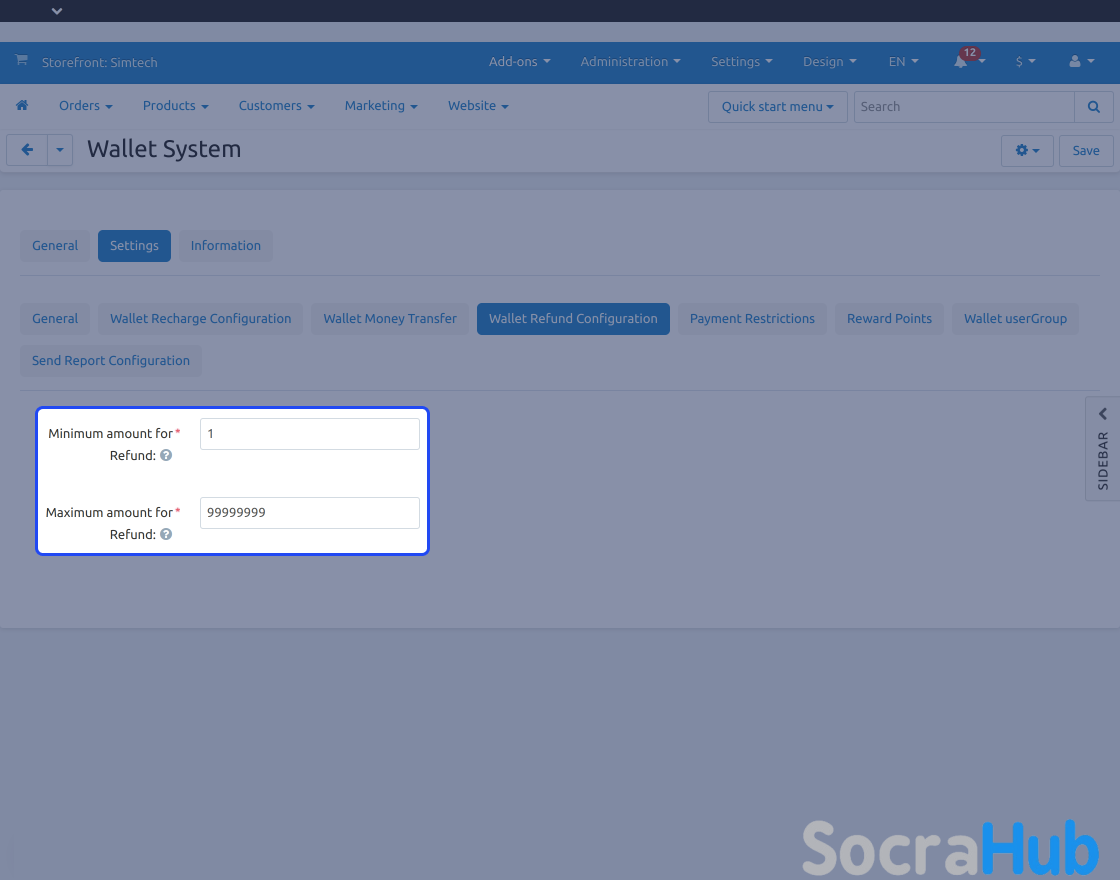This screenshot has width=1120, height=880.
Task: Focus the Minimum amount for Refund field
Action: click(310, 434)
